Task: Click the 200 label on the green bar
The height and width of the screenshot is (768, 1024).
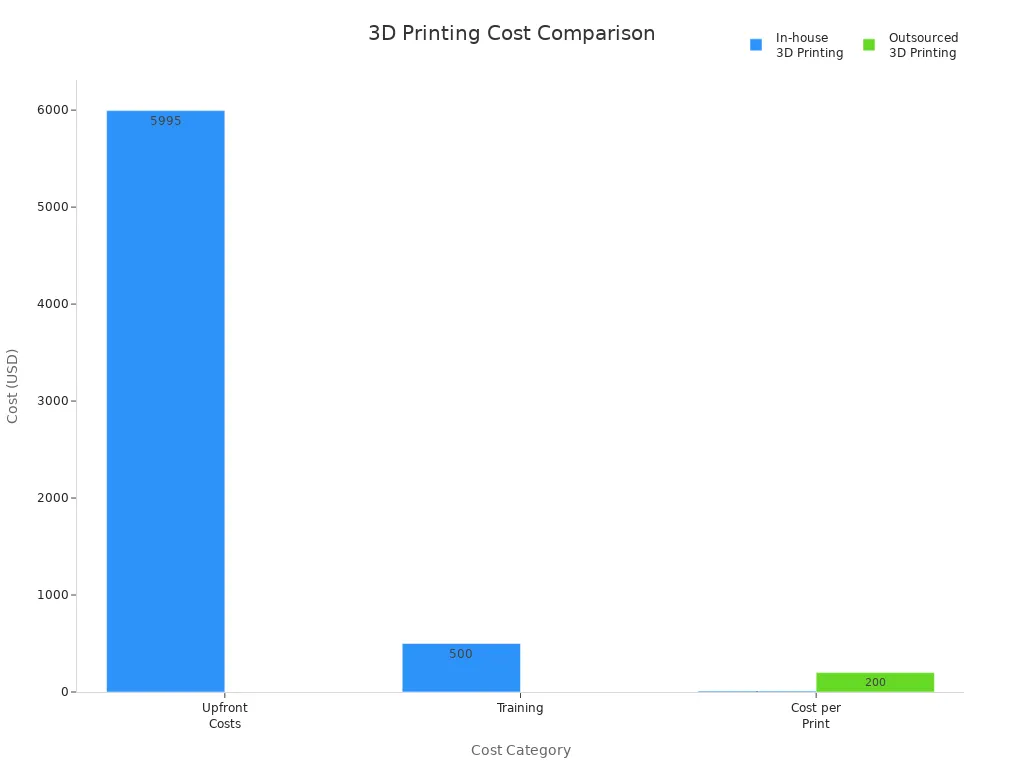Action: click(875, 682)
